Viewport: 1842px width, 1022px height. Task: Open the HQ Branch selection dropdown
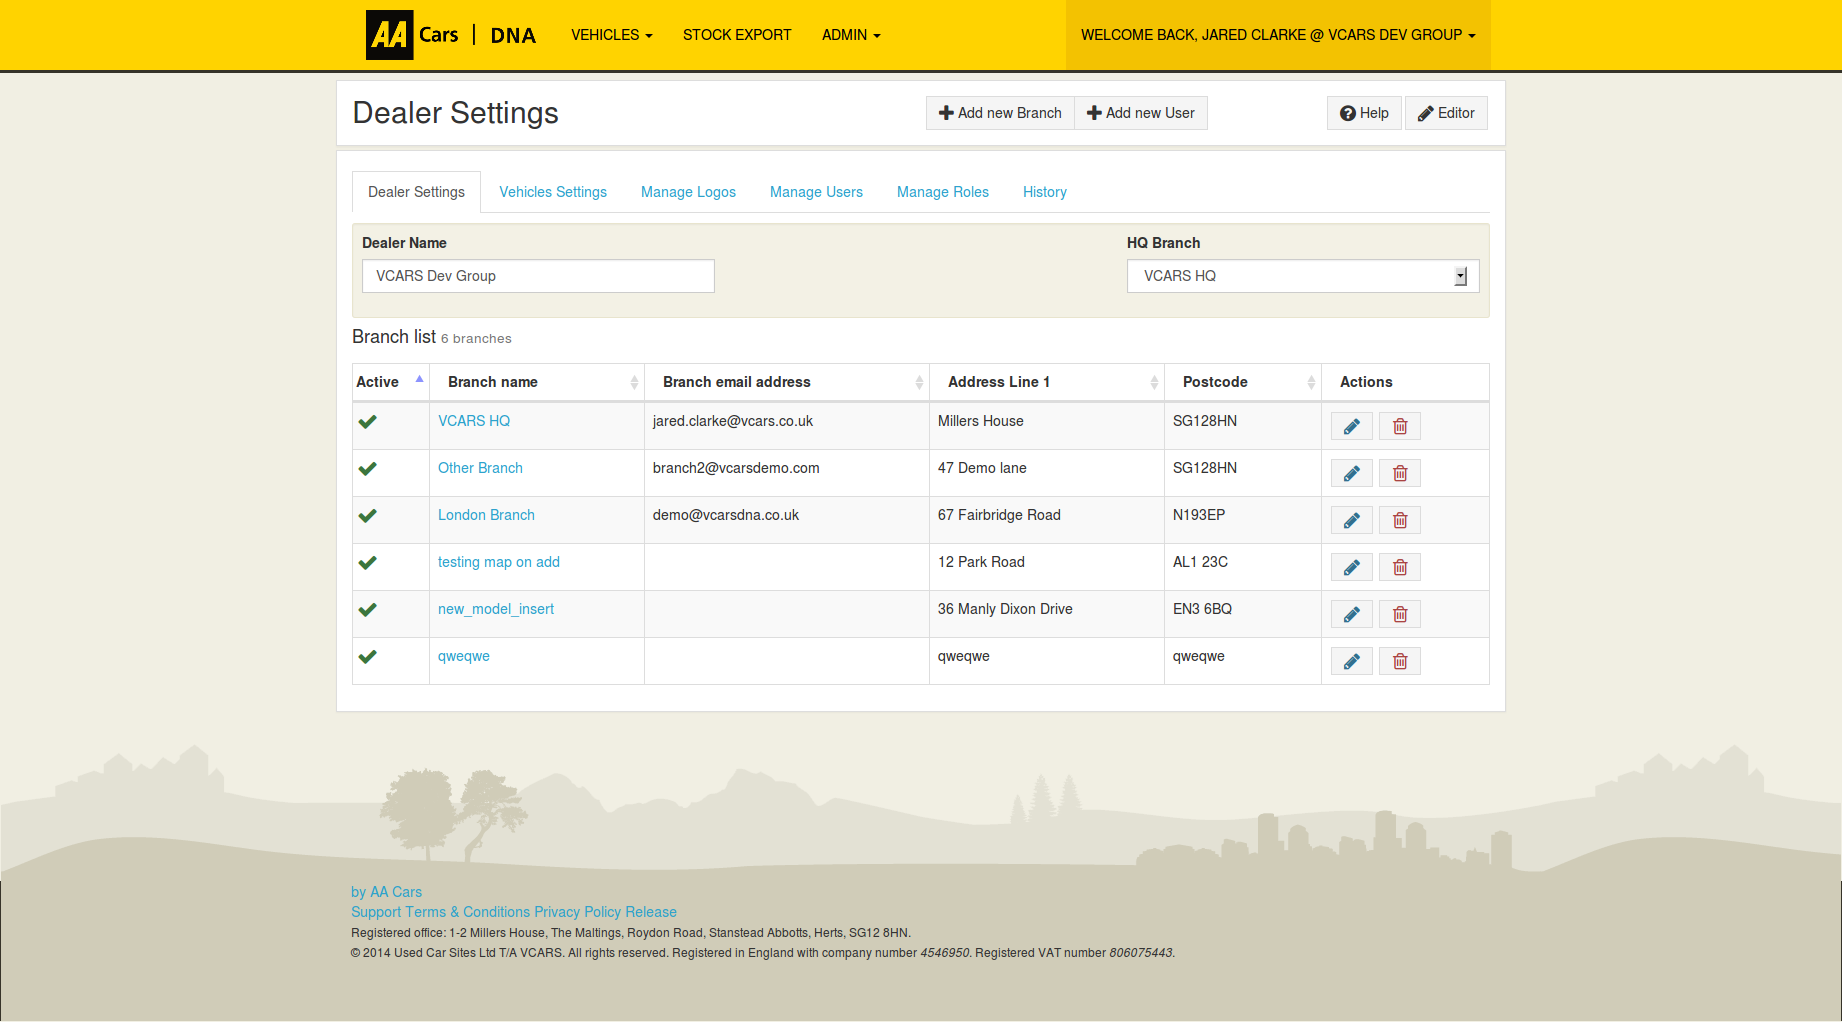[1460, 275]
